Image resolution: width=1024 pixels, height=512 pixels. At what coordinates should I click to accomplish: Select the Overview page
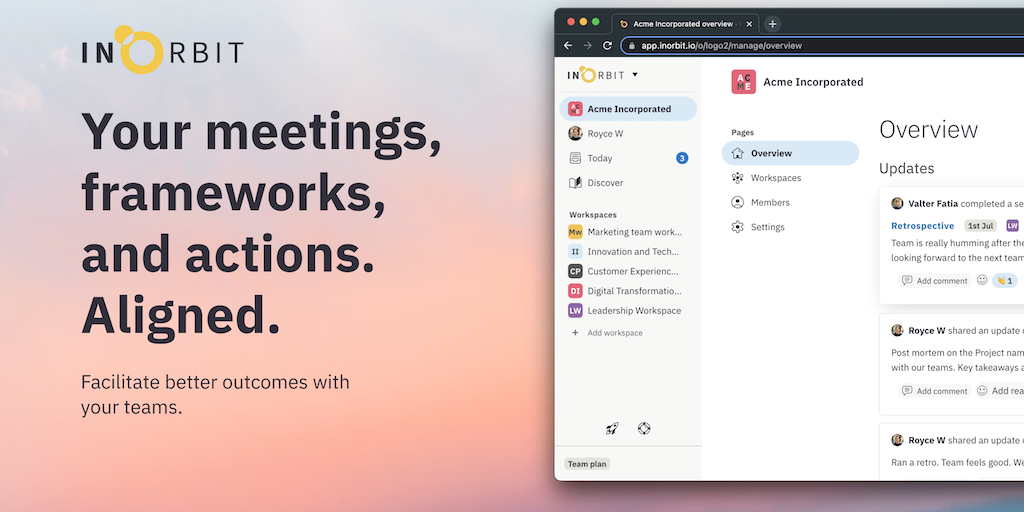[x=790, y=153]
